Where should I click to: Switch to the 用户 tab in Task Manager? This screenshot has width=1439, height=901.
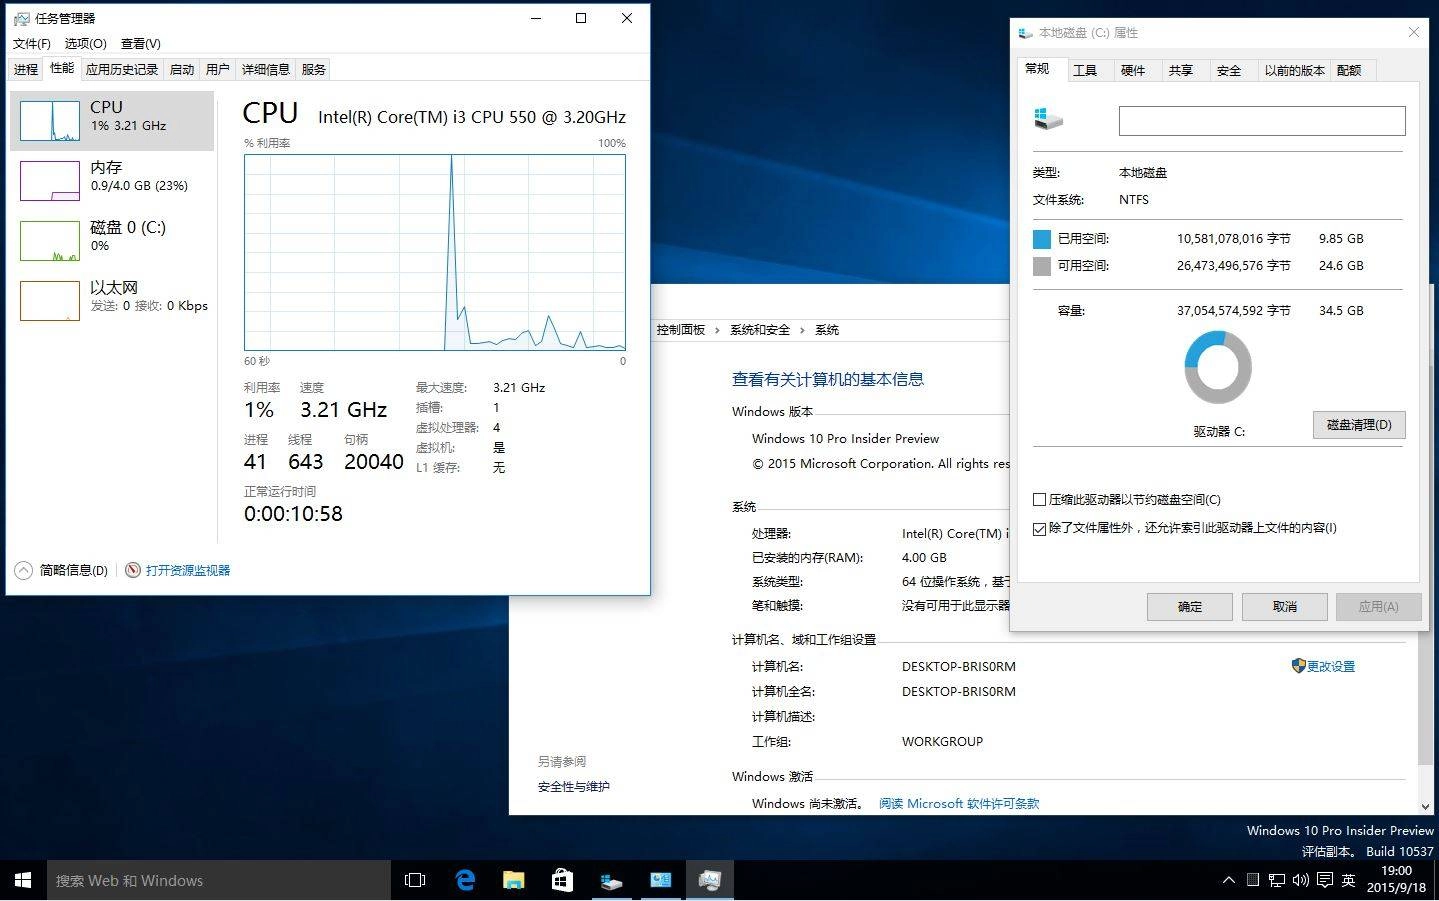218,69
